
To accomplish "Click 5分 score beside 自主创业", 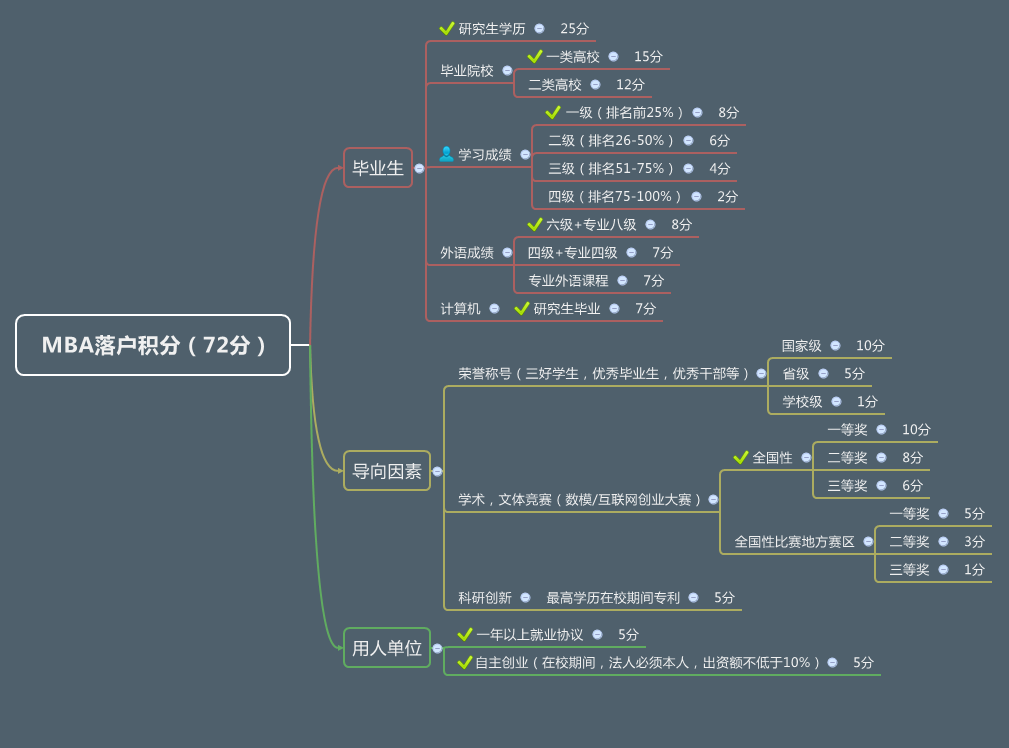I will coord(863,662).
